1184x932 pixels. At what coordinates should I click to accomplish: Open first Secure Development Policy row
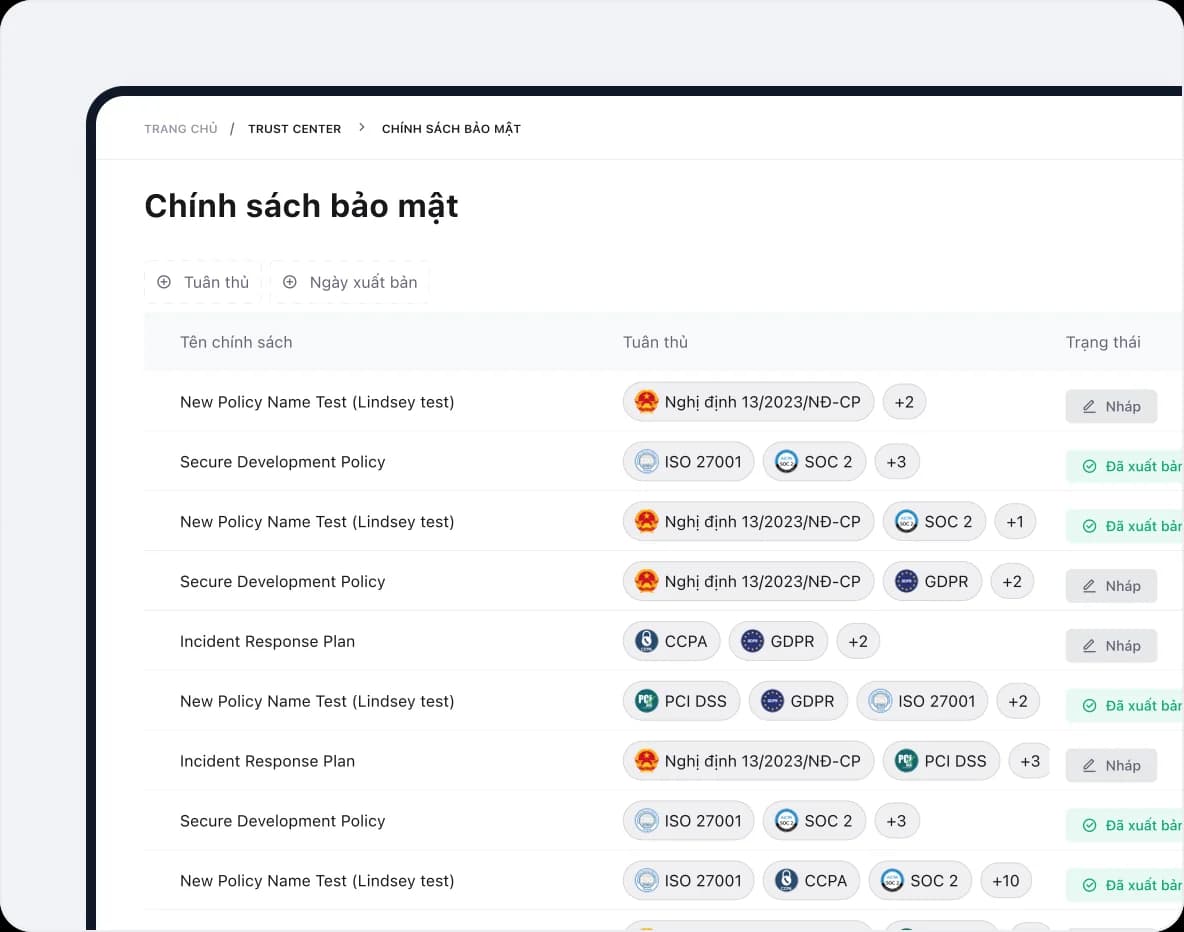click(x=282, y=461)
